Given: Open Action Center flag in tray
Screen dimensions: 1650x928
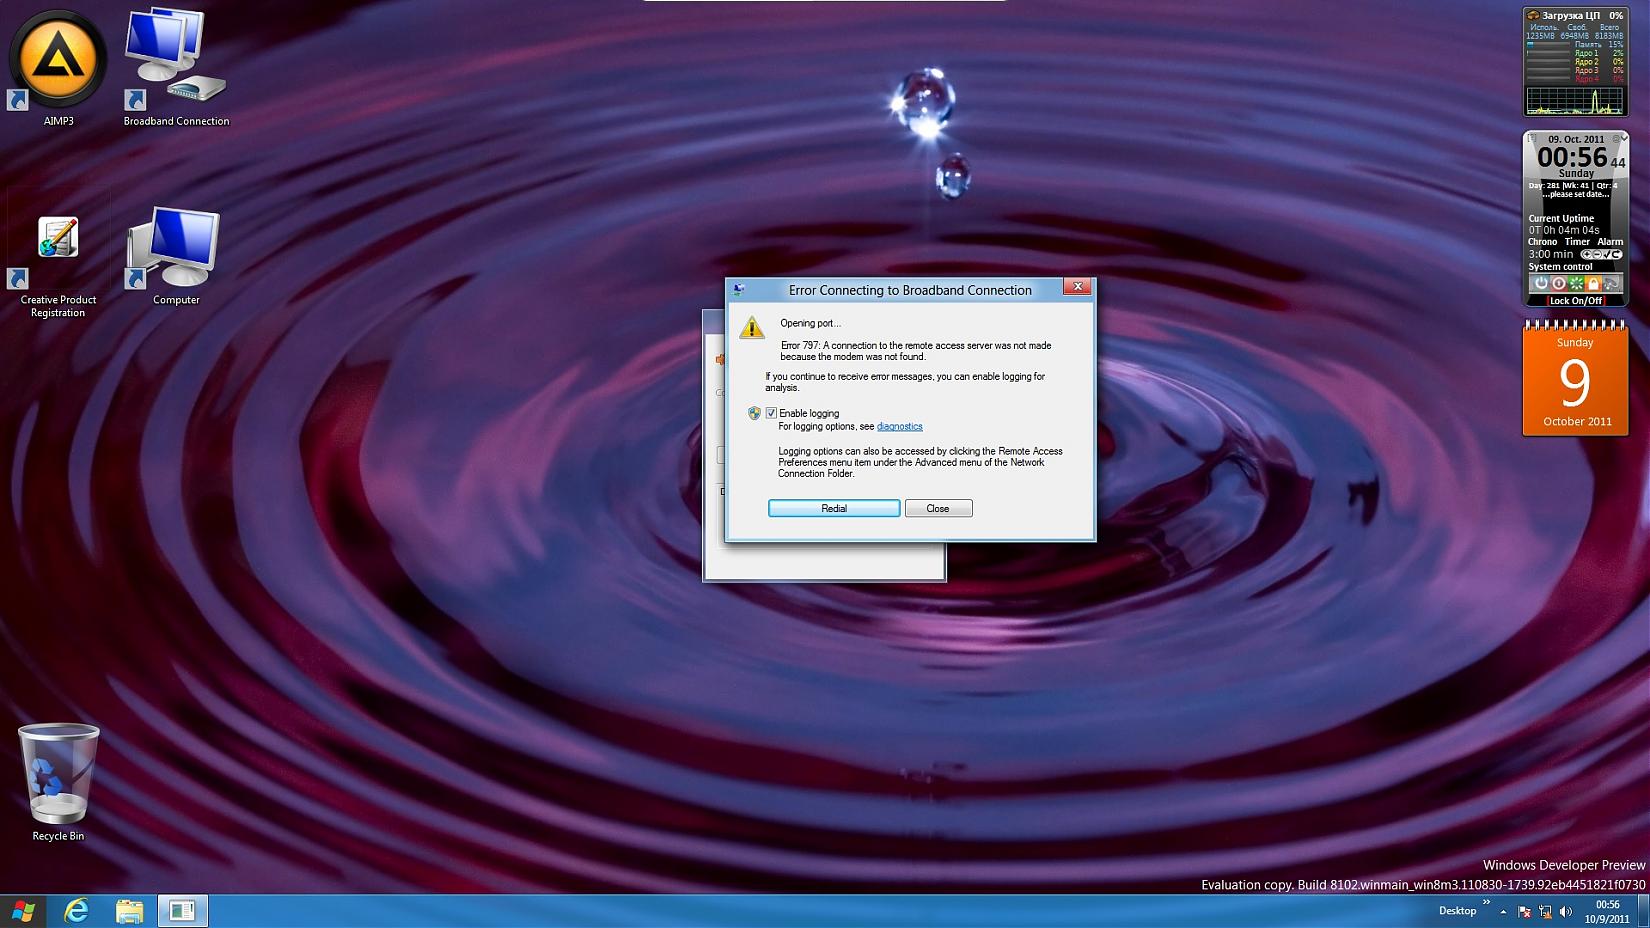Looking at the screenshot, I should coord(1524,912).
